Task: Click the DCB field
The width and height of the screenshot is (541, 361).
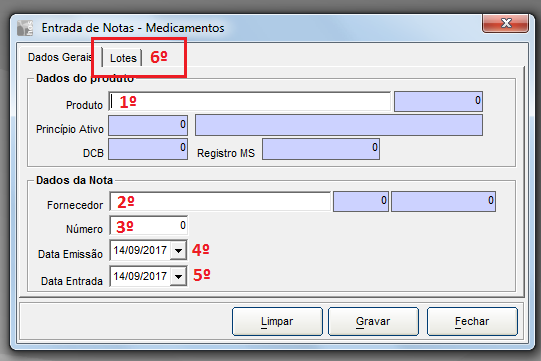Action: click(x=148, y=149)
